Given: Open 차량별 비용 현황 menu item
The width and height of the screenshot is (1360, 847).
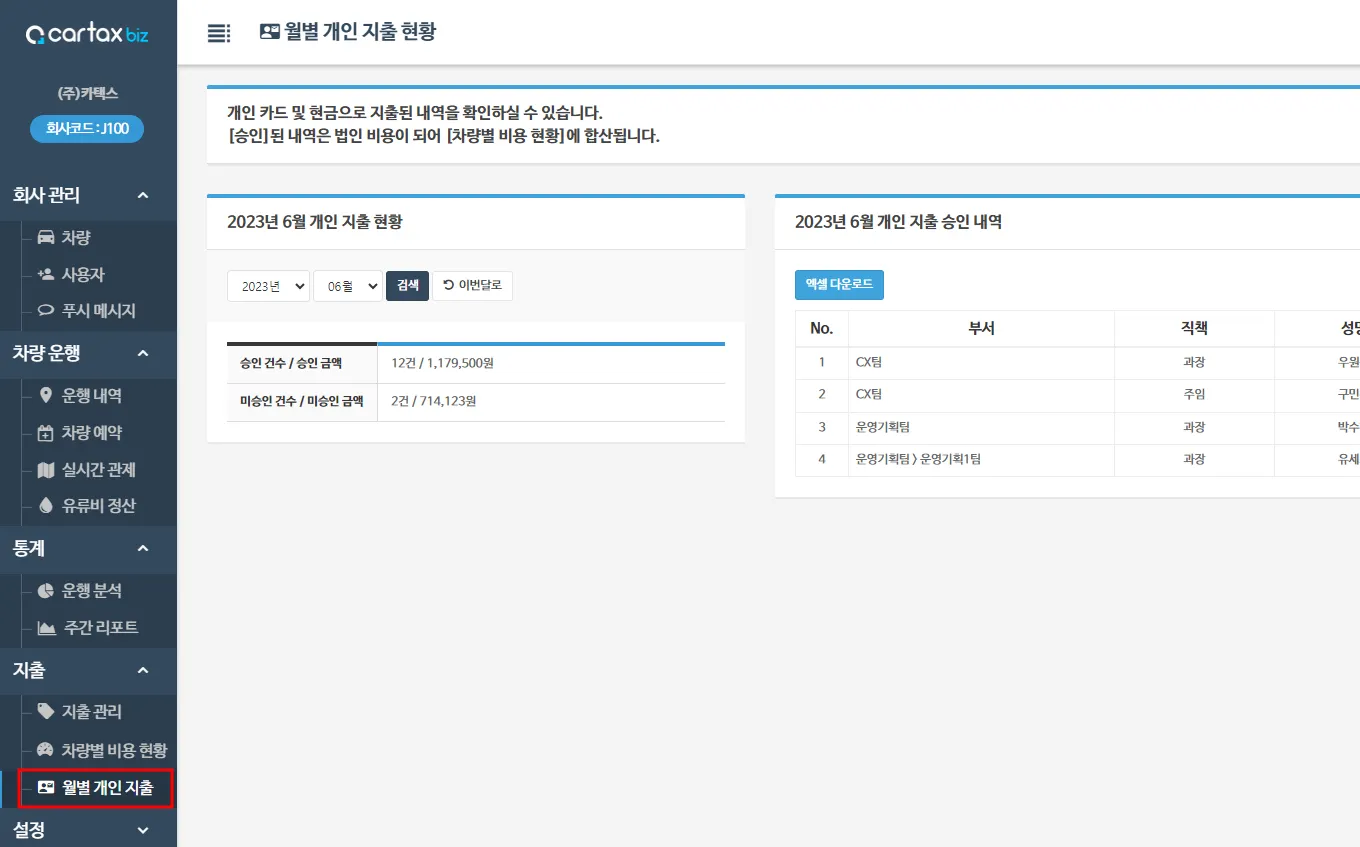Looking at the screenshot, I should 114,750.
